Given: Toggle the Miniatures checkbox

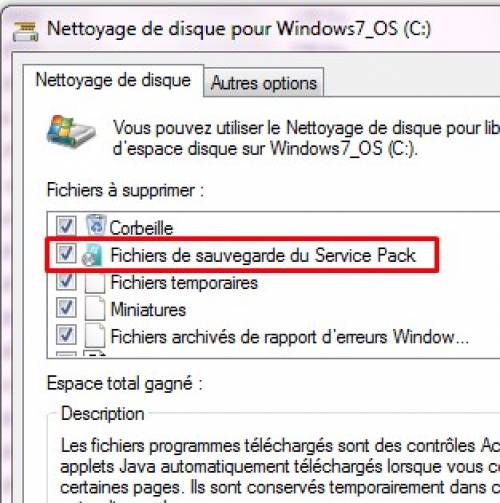Looking at the screenshot, I should (66, 307).
